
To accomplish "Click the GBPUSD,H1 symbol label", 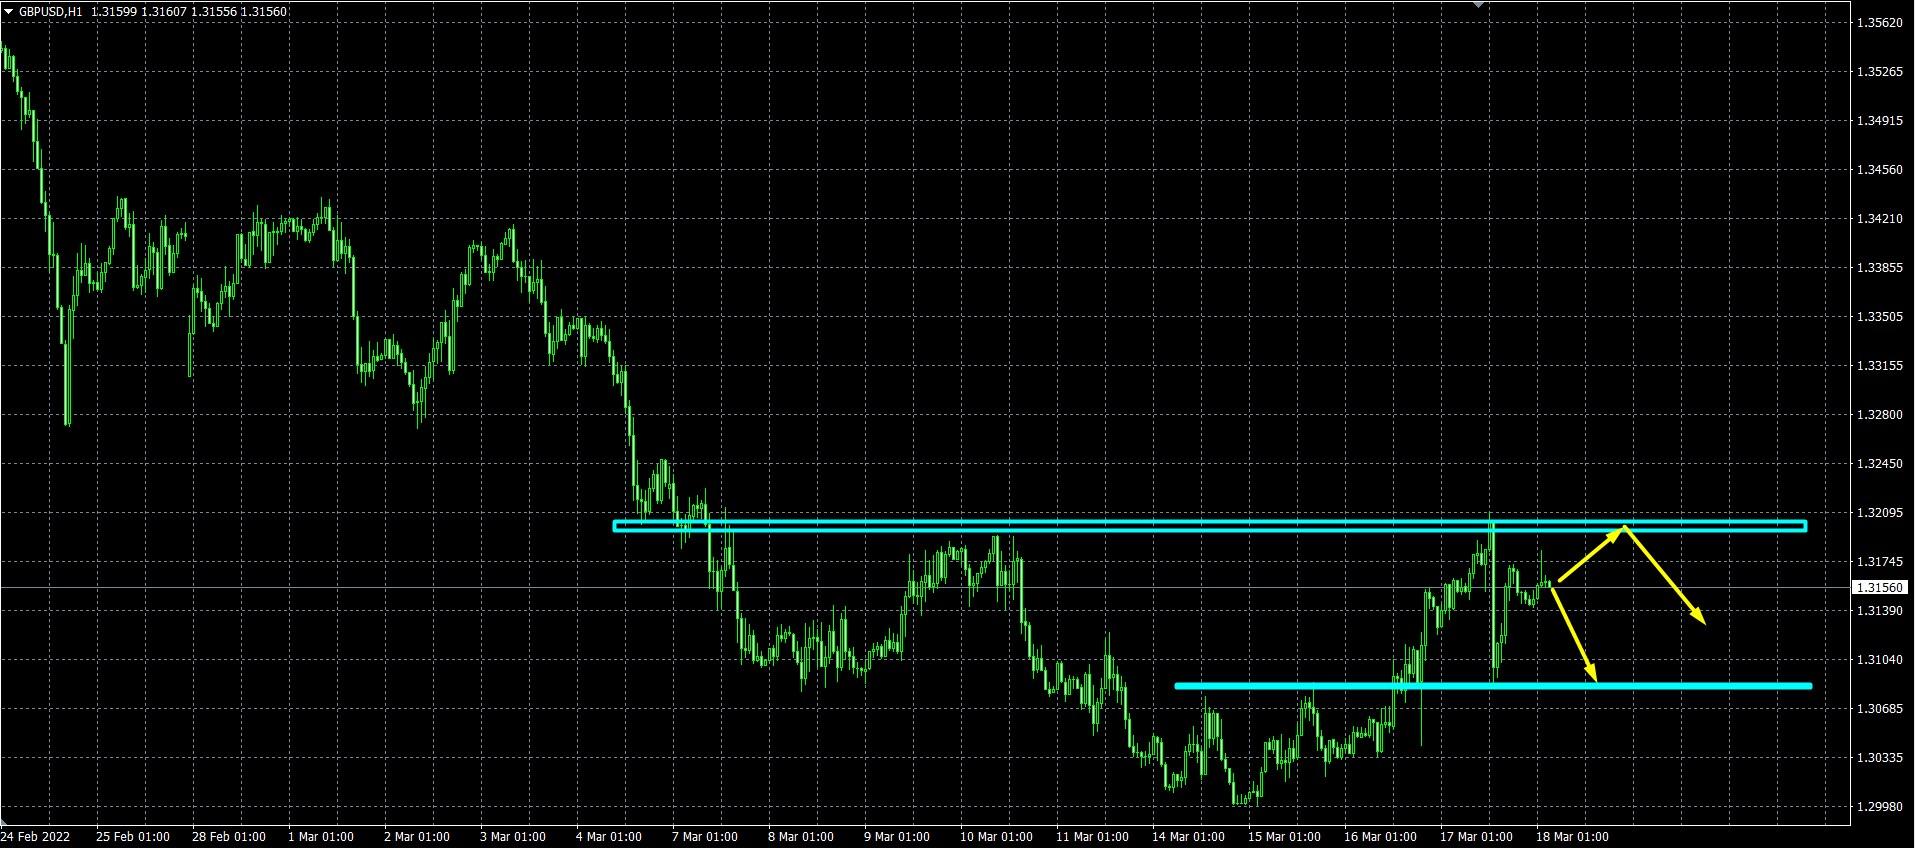I will tap(51, 12).
